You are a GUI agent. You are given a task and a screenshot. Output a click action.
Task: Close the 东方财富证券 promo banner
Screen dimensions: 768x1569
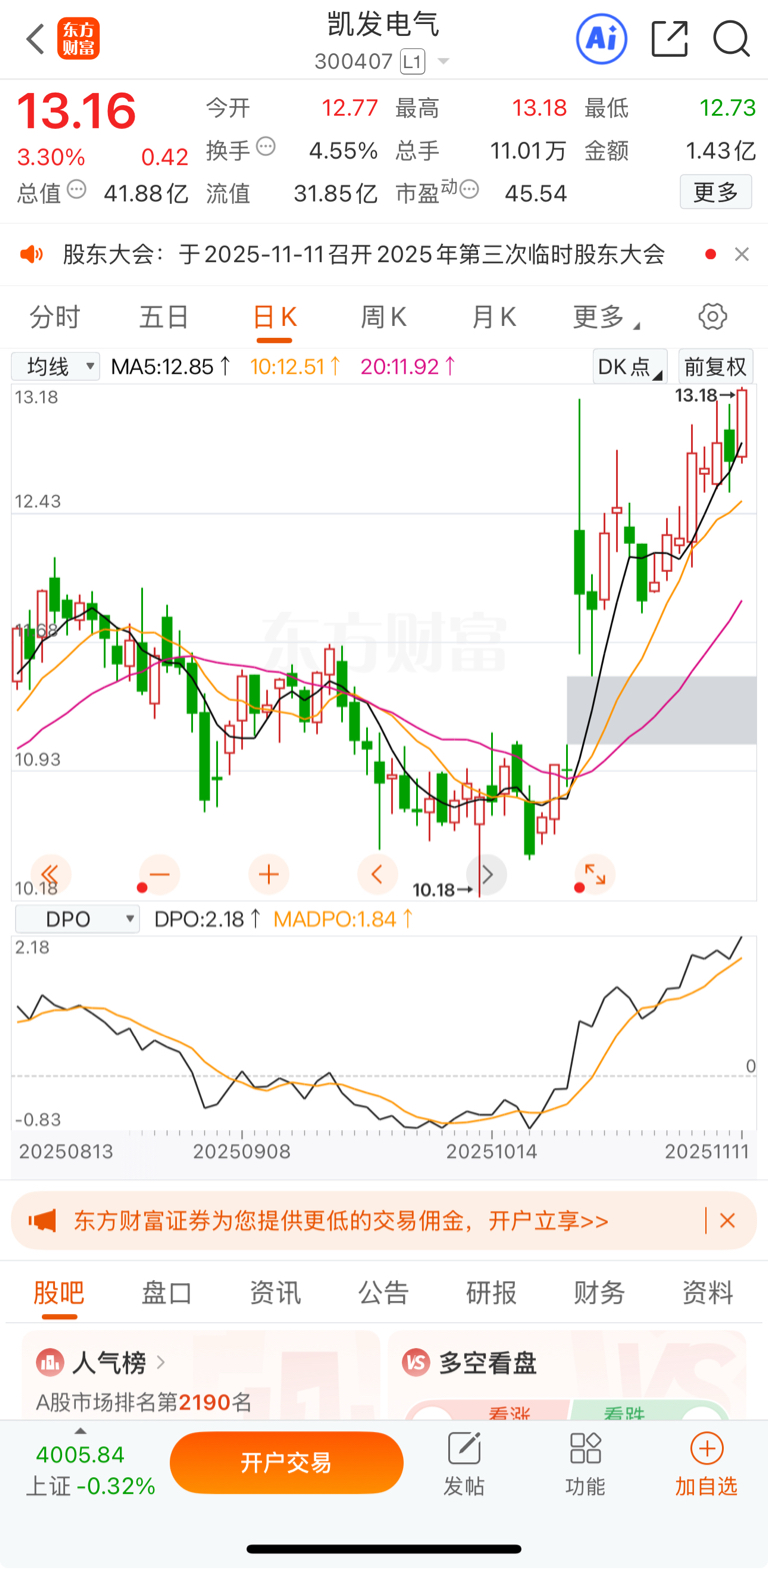click(x=728, y=1220)
